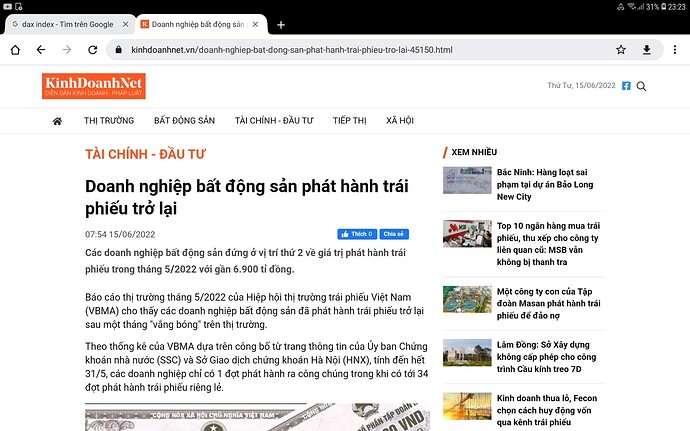Open article Bắc Ninh: Hàng loạt sai phạm
Viewport: 690px width, 431px height.
click(x=545, y=184)
